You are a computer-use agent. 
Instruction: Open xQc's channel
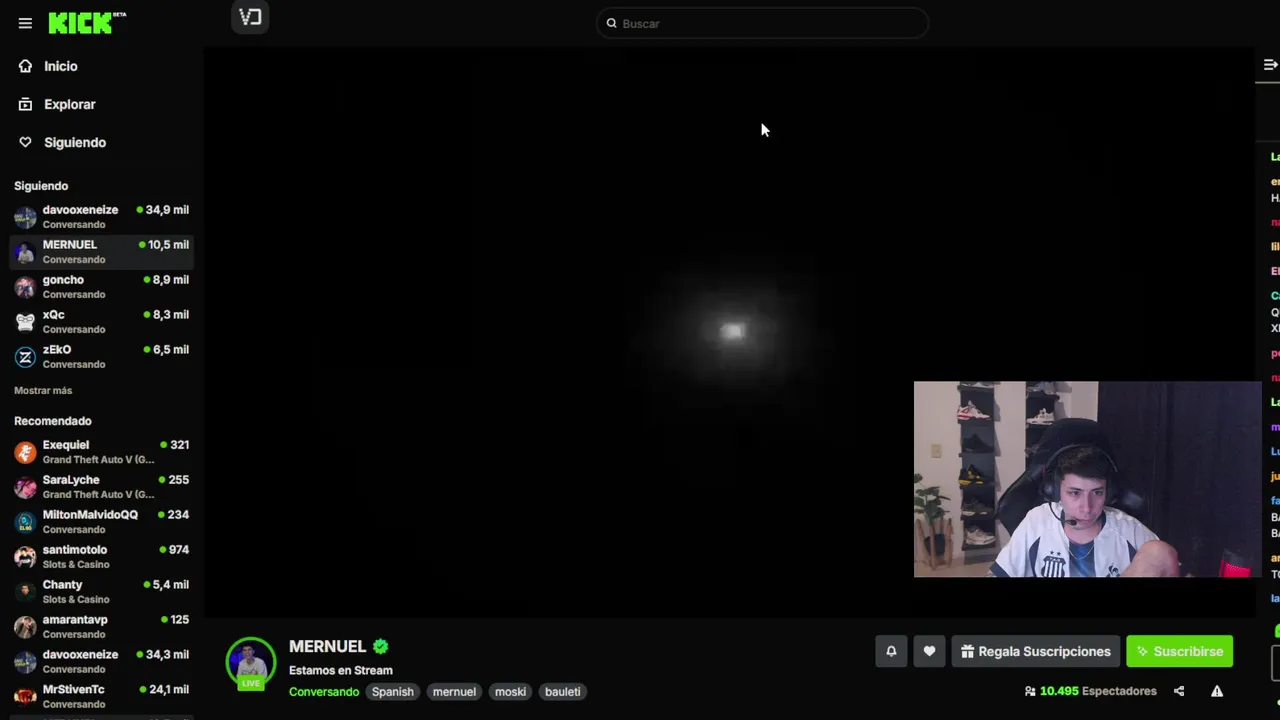click(x=102, y=322)
